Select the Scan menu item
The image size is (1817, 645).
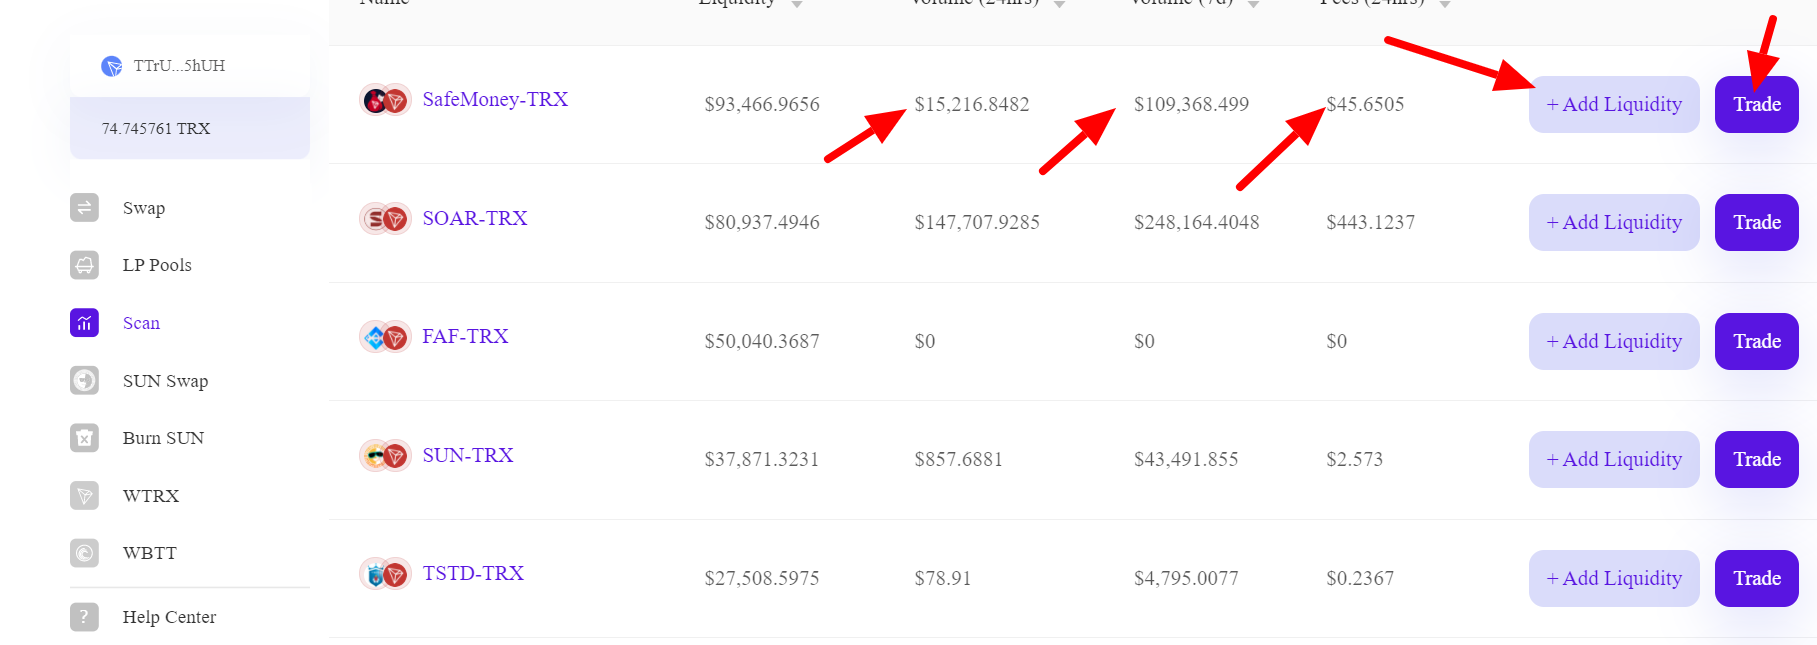click(141, 323)
